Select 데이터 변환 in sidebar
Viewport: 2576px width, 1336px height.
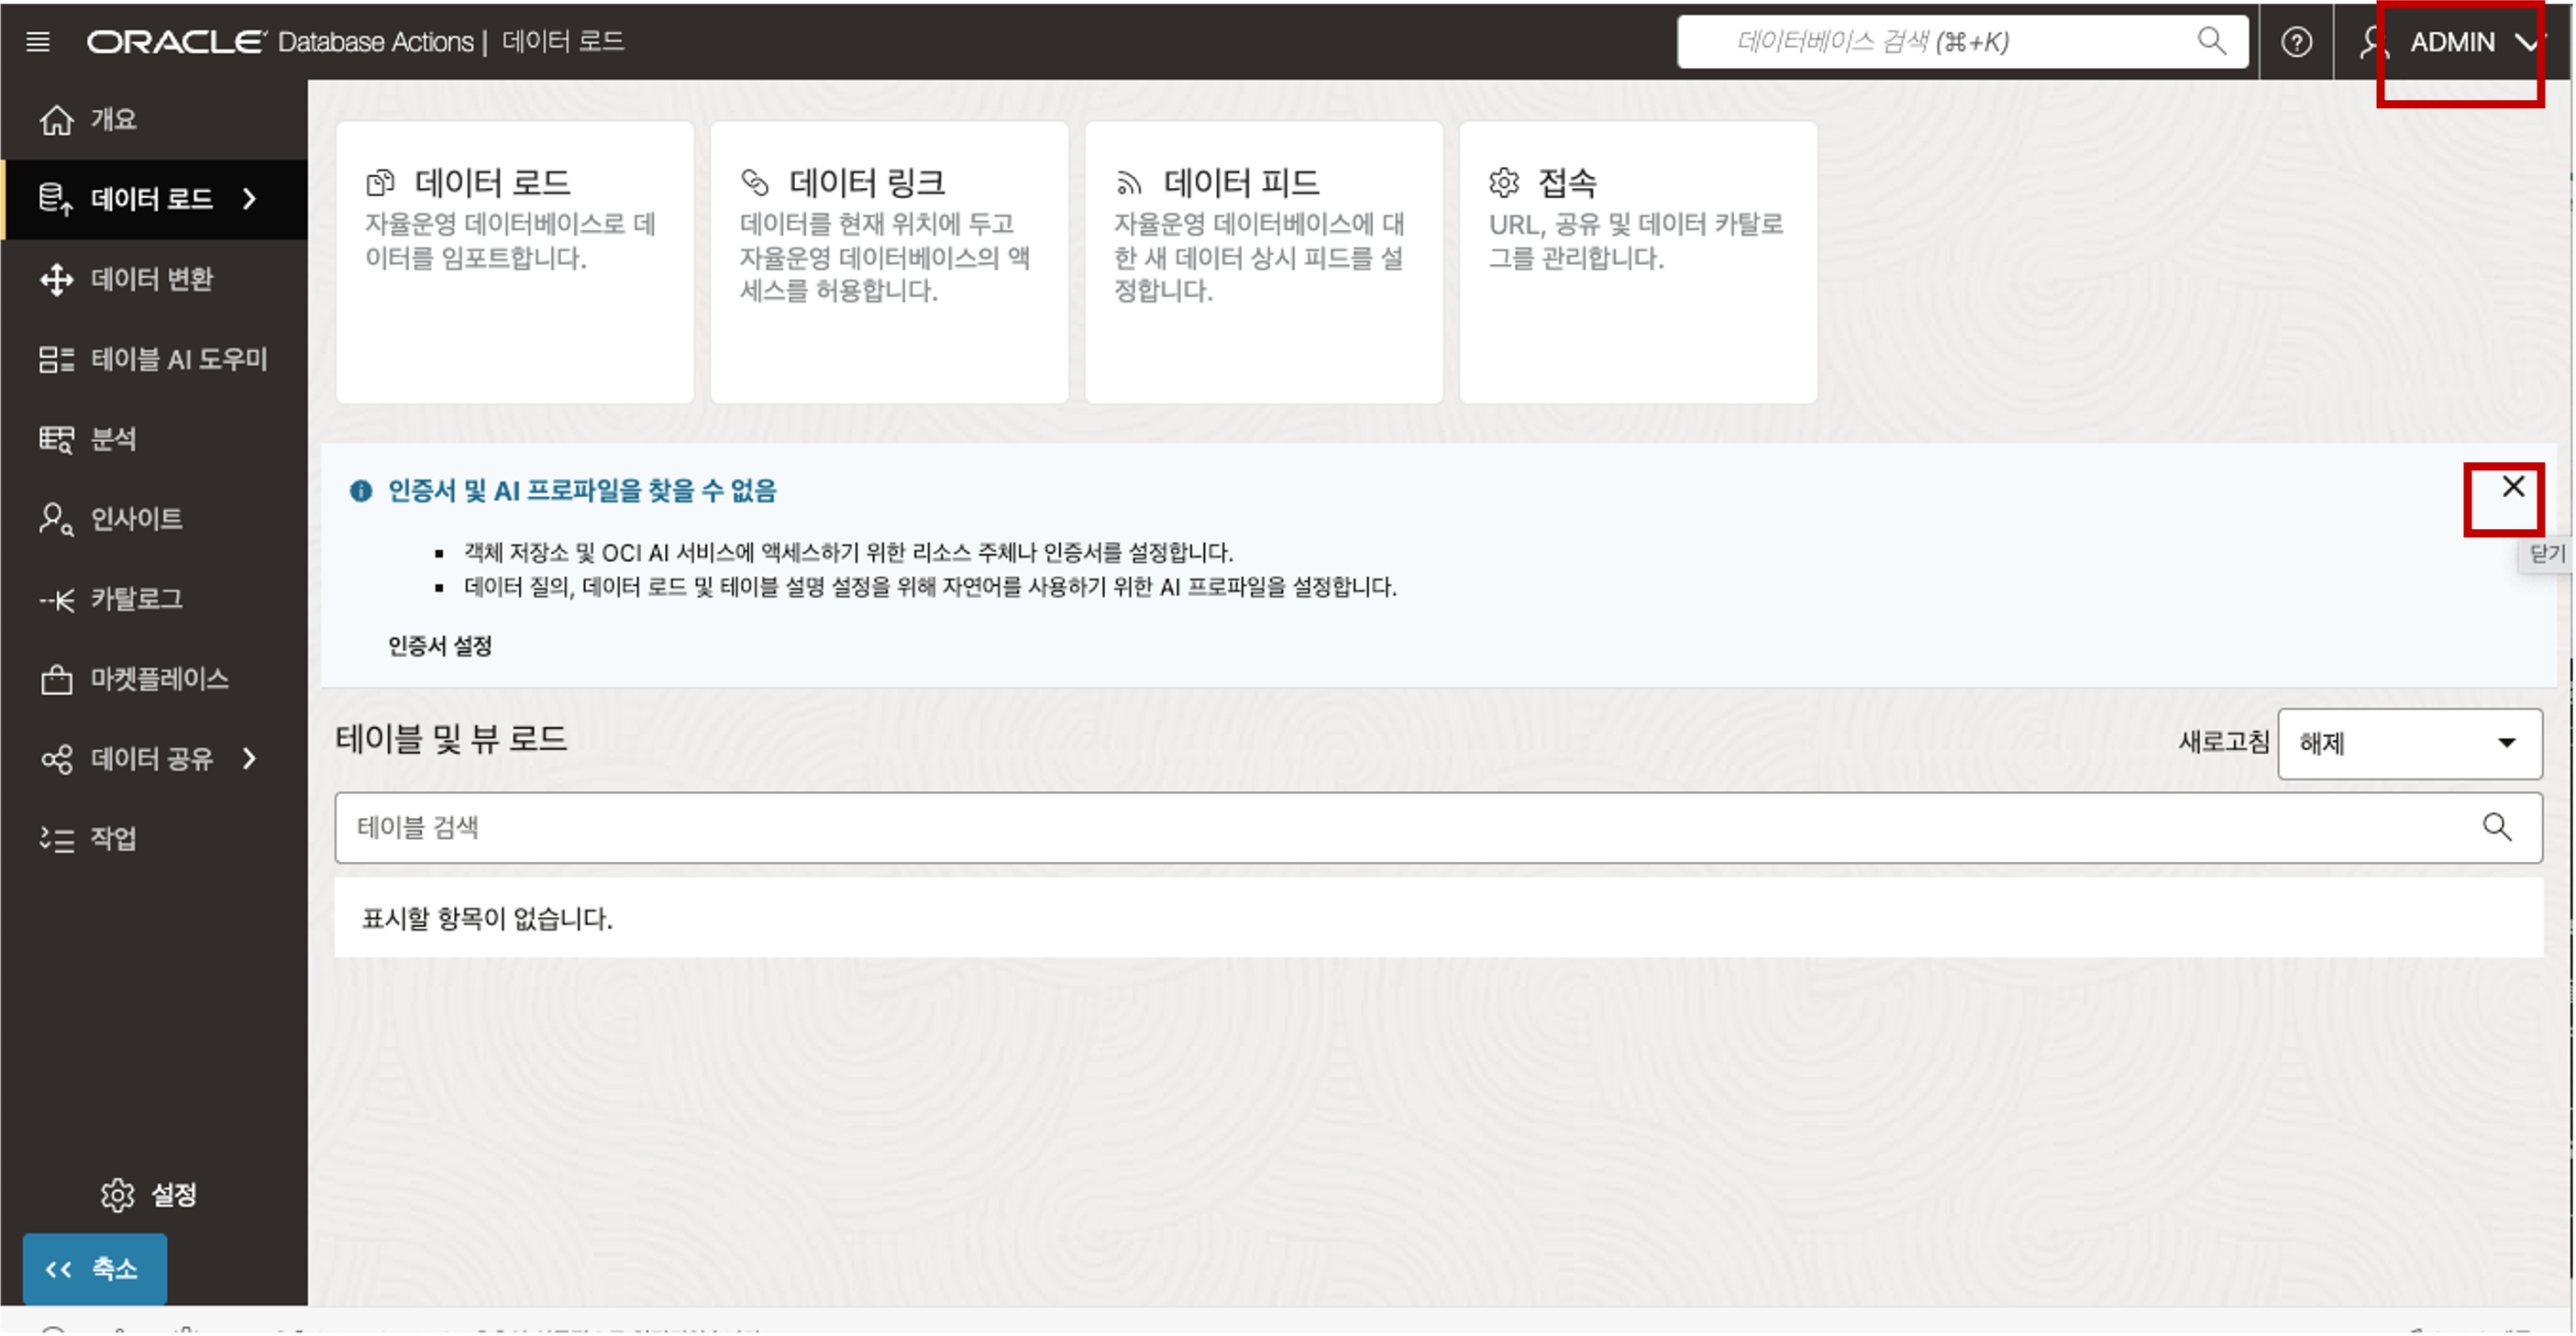pyautogui.click(x=151, y=279)
